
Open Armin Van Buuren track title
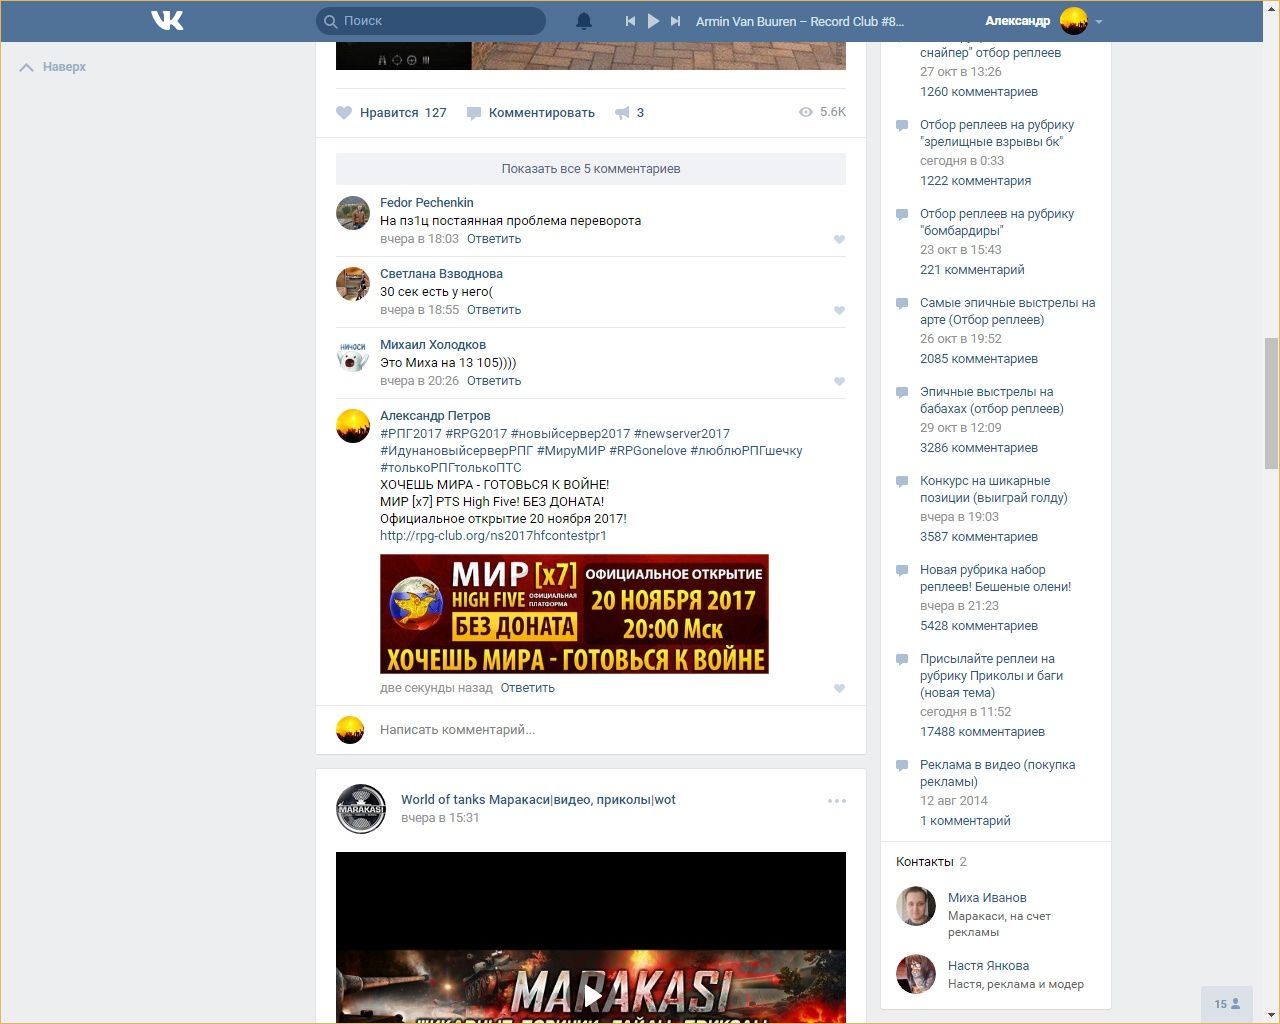pos(800,21)
